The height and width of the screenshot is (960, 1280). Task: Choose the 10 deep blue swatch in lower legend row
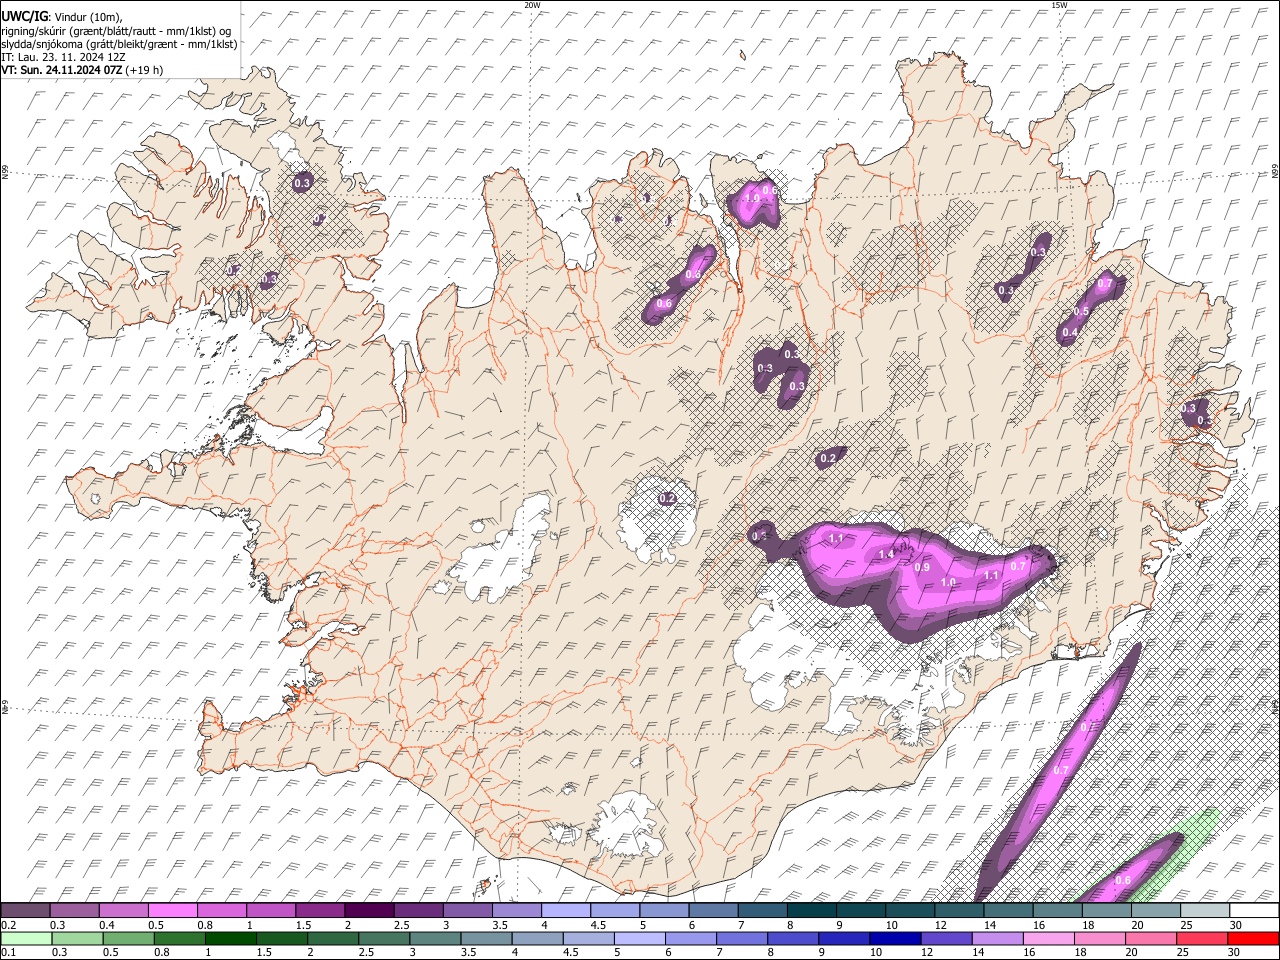(x=894, y=938)
